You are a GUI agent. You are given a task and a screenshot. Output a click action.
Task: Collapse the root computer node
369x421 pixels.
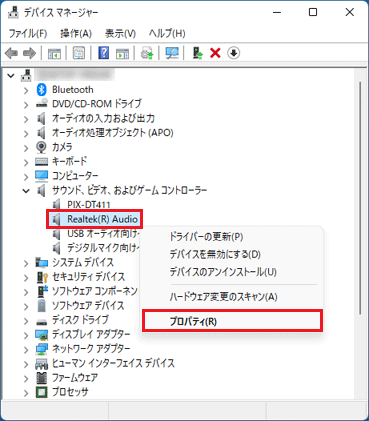(x=11, y=76)
